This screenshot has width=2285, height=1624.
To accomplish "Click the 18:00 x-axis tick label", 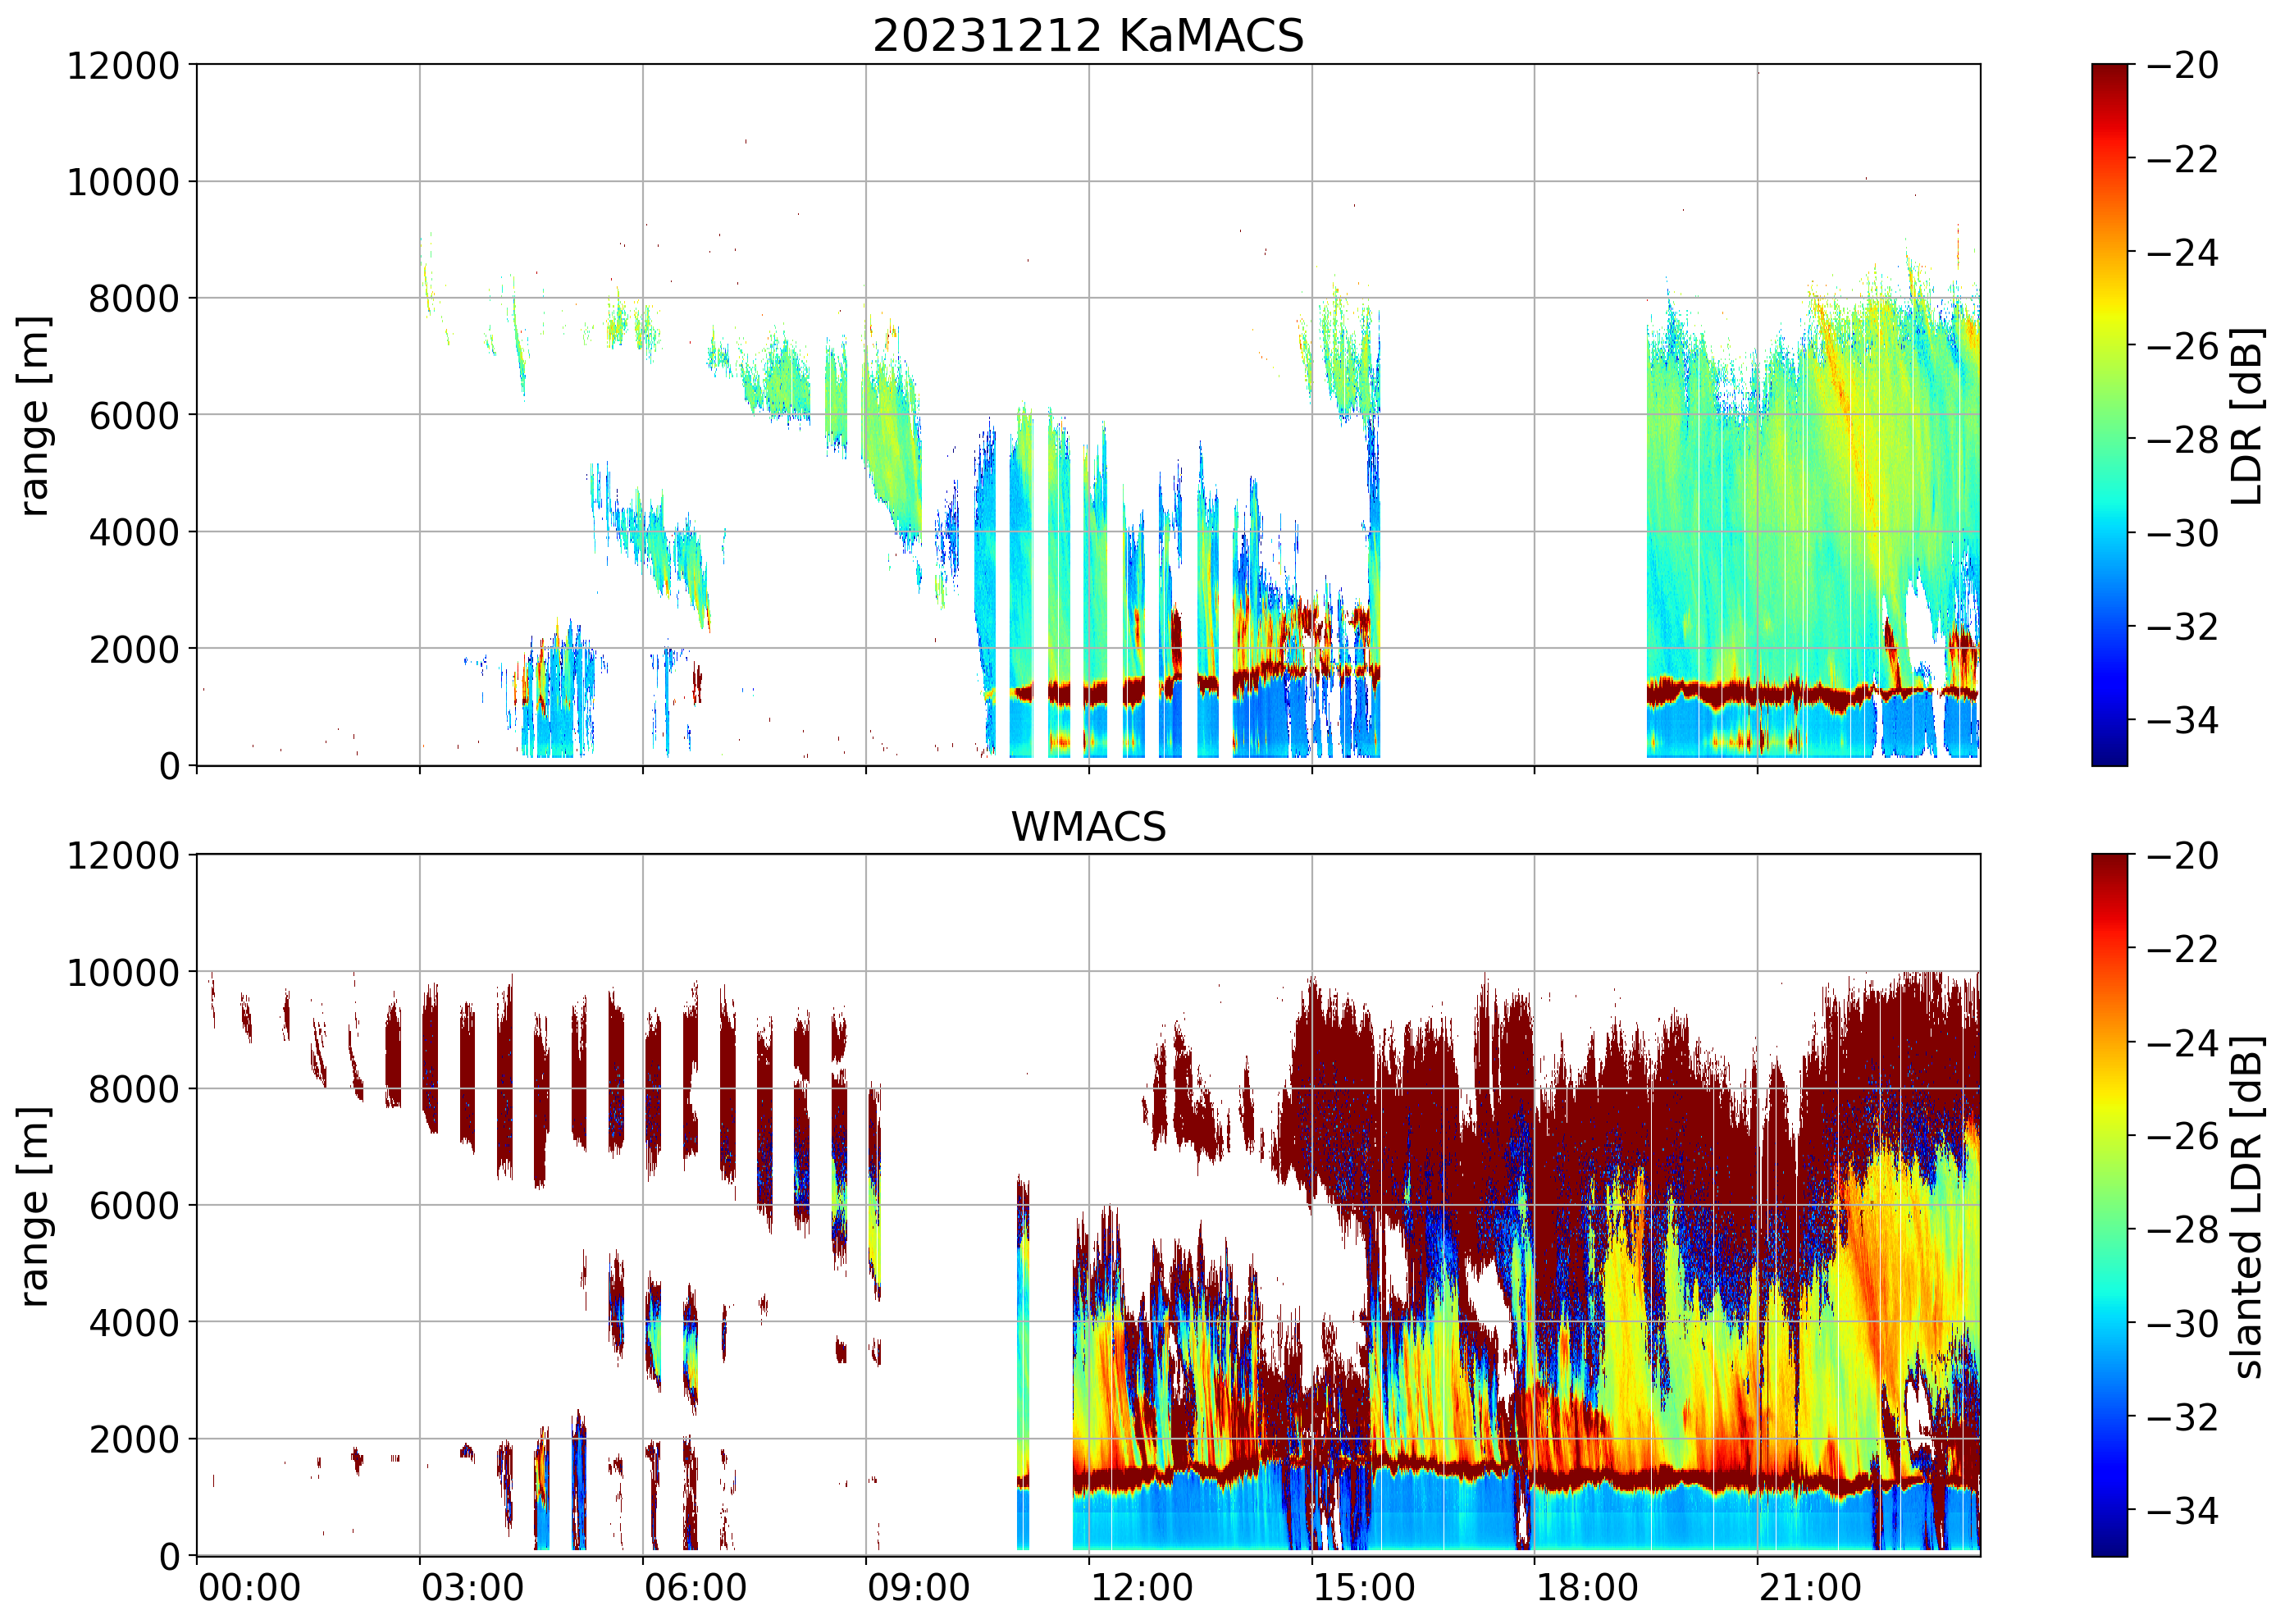I will [1587, 1588].
